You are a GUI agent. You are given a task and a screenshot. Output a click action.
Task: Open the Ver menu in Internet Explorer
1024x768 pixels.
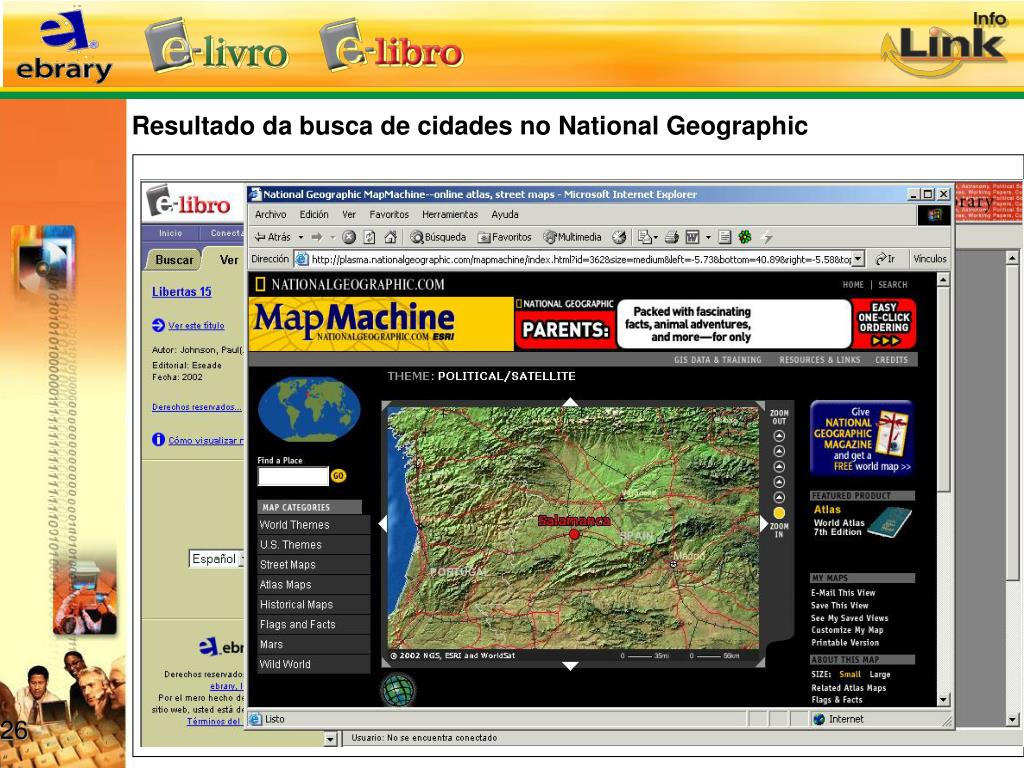pyautogui.click(x=349, y=214)
